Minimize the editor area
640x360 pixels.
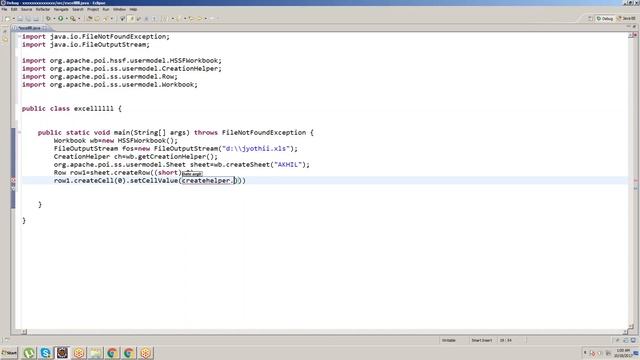pyautogui.click(x=629, y=27)
